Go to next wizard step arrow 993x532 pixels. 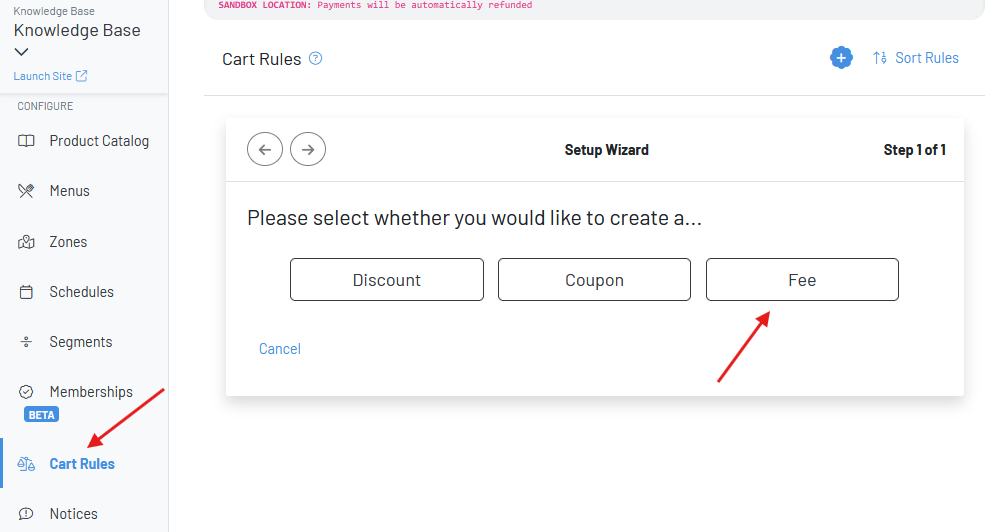pos(308,150)
